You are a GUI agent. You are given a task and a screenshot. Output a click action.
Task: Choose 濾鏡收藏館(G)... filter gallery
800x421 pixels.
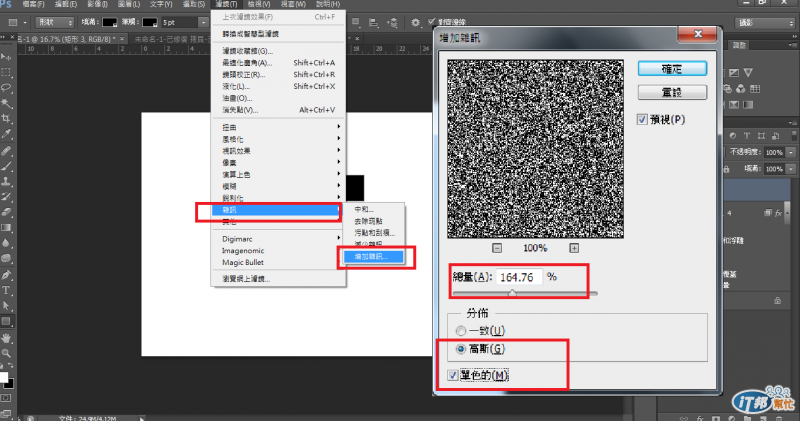click(x=278, y=51)
